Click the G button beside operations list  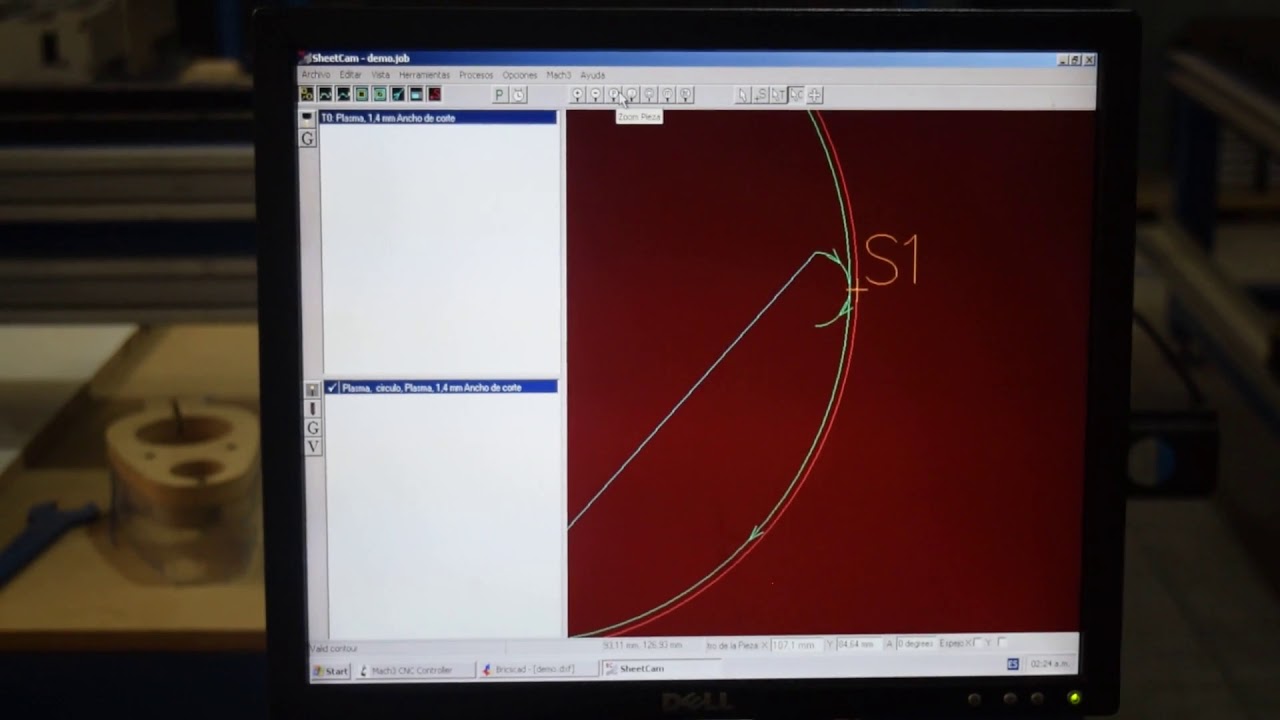click(313, 427)
